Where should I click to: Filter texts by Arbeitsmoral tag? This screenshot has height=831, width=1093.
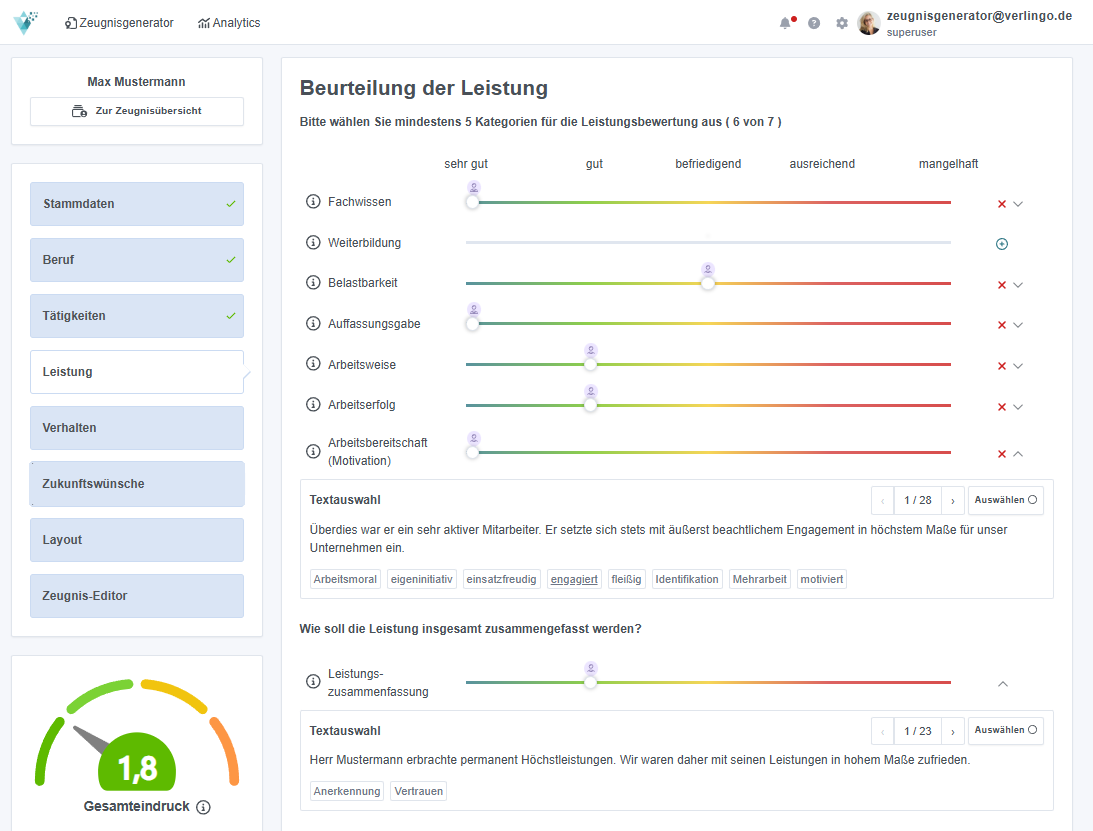pos(345,579)
